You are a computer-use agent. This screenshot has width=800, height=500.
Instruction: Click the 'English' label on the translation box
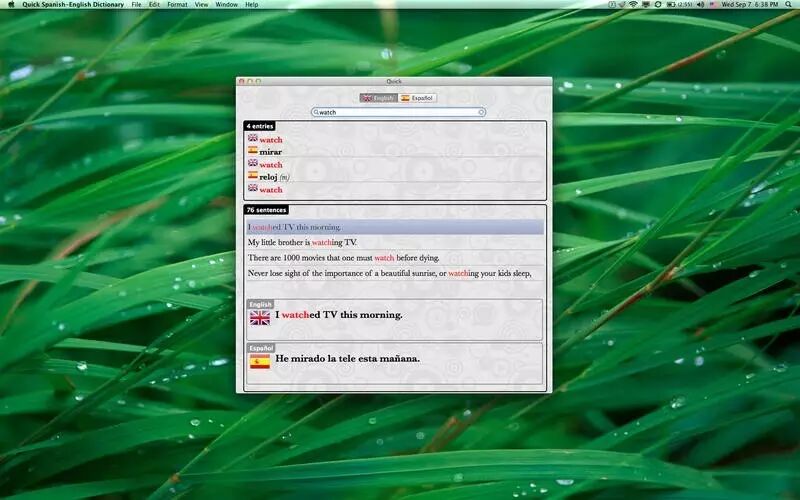tap(260, 305)
